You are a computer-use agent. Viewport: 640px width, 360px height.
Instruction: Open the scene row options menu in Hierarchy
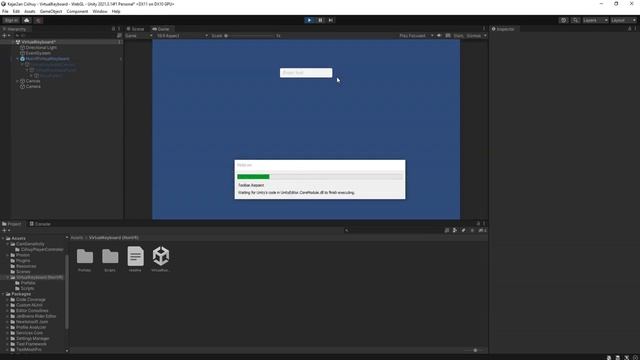tap(119, 42)
